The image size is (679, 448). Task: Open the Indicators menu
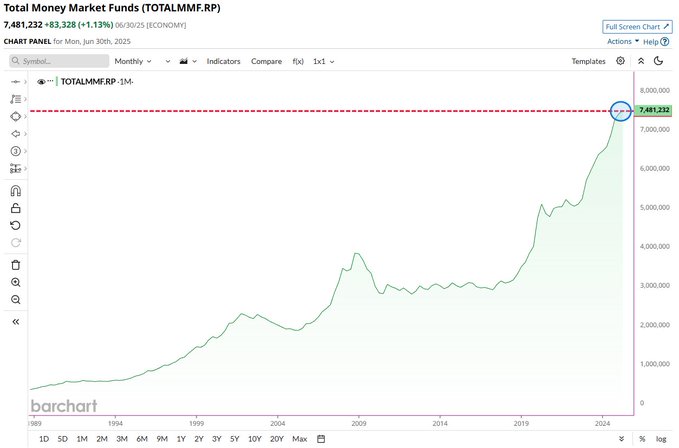tap(223, 61)
